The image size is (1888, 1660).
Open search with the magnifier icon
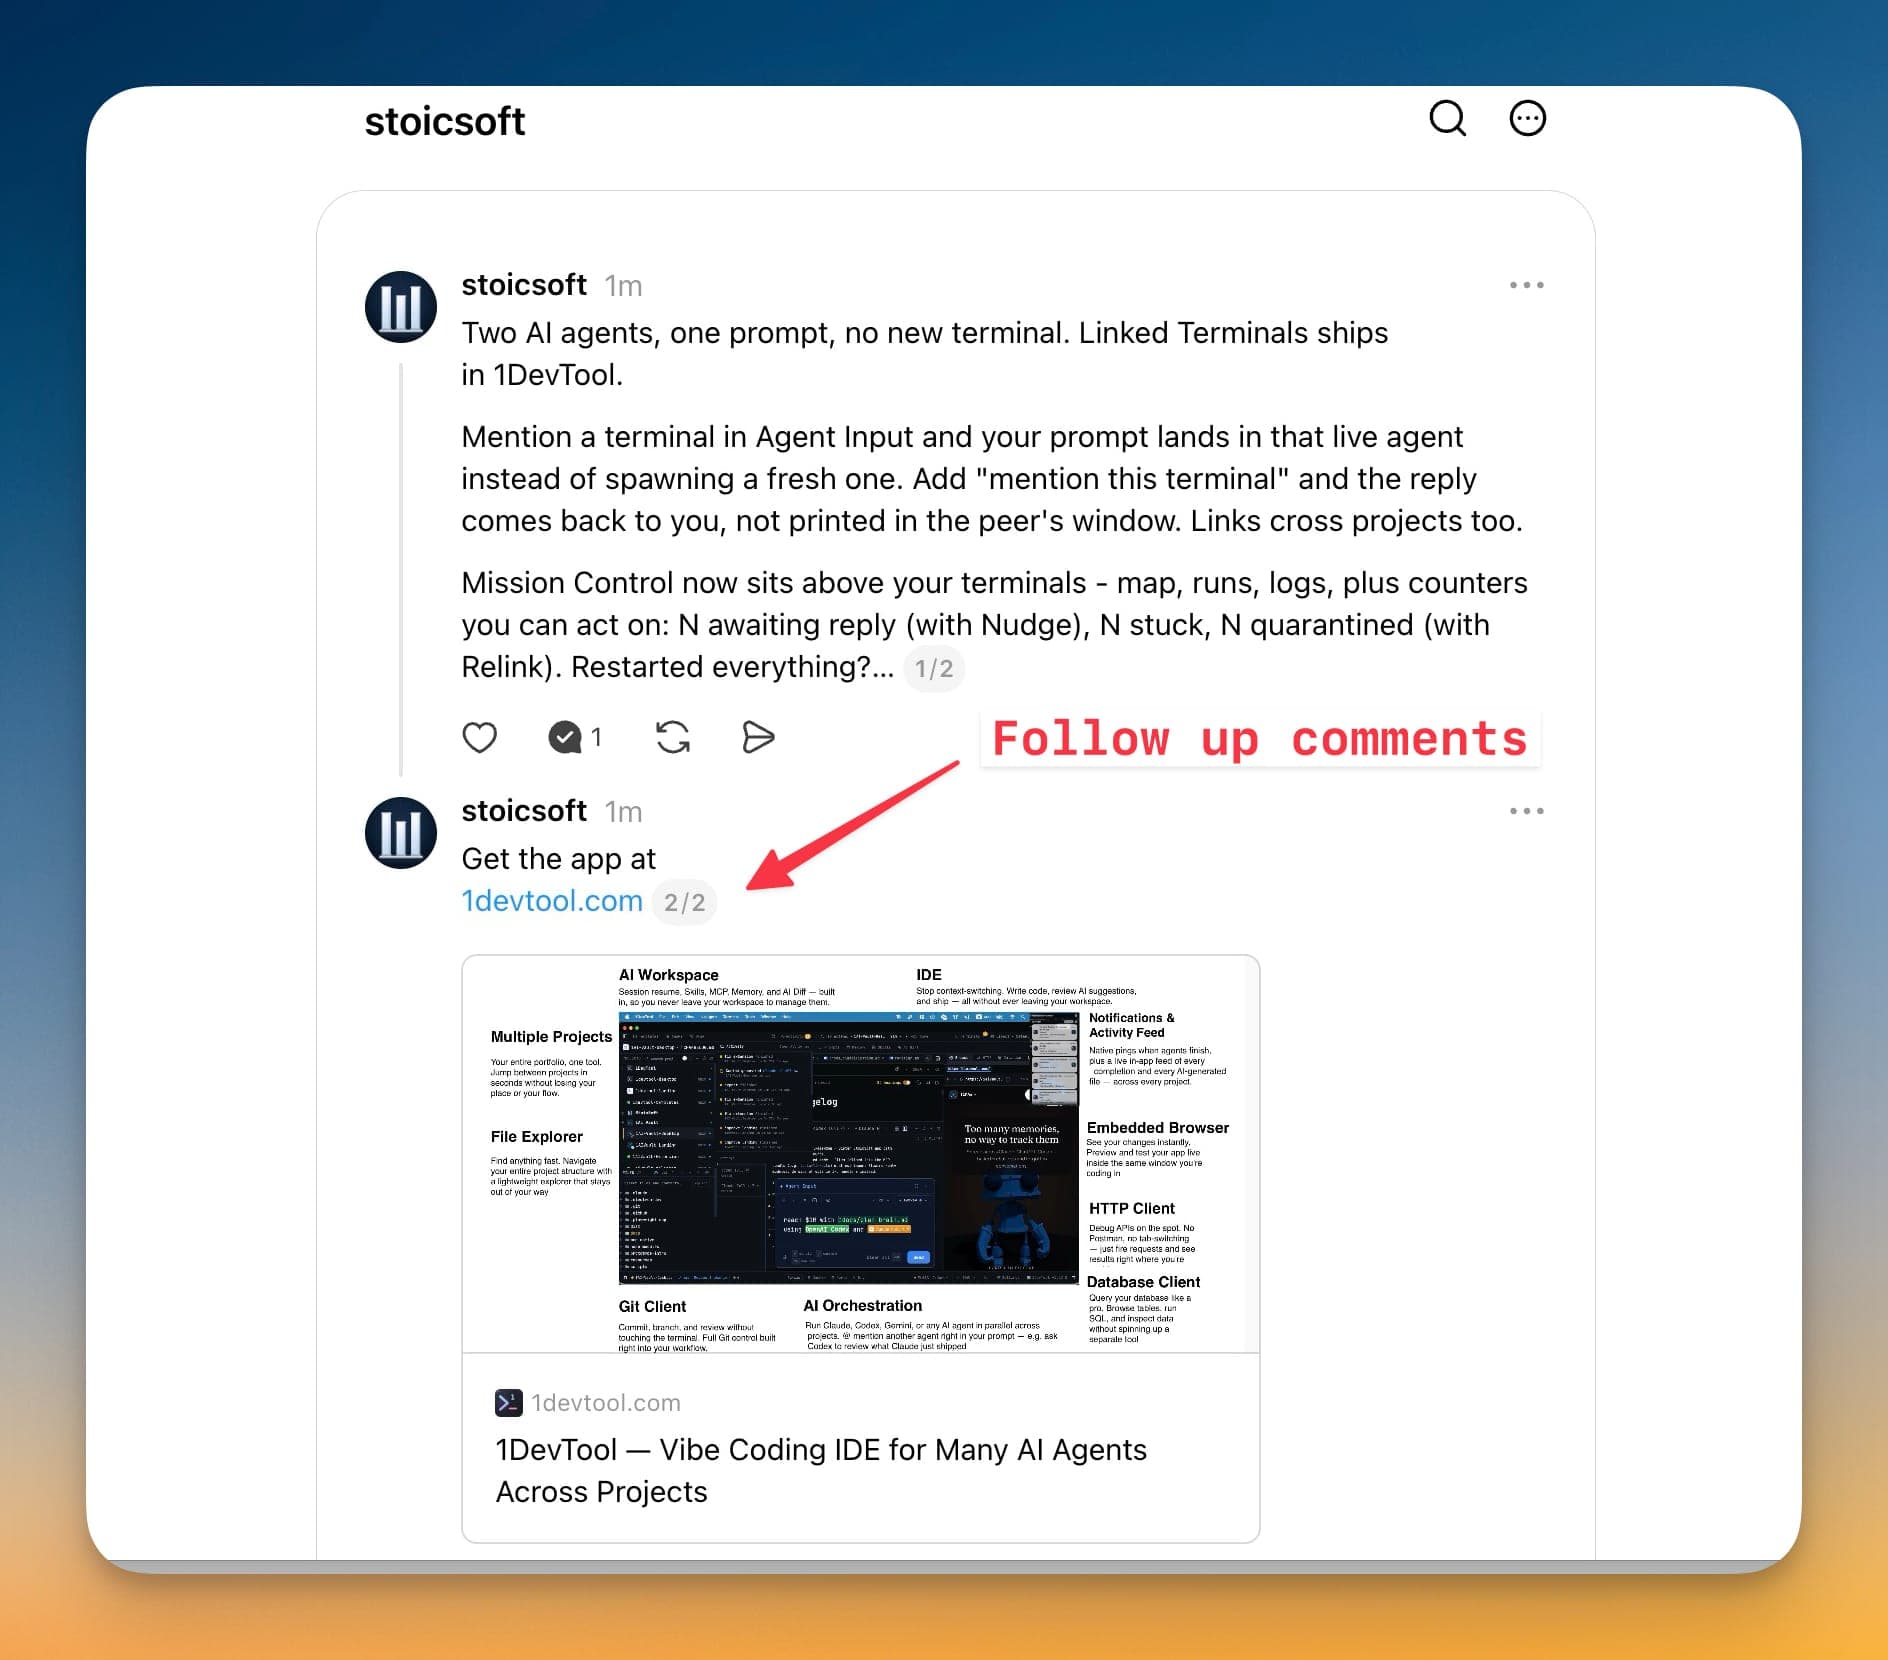[x=1447, y=118]
